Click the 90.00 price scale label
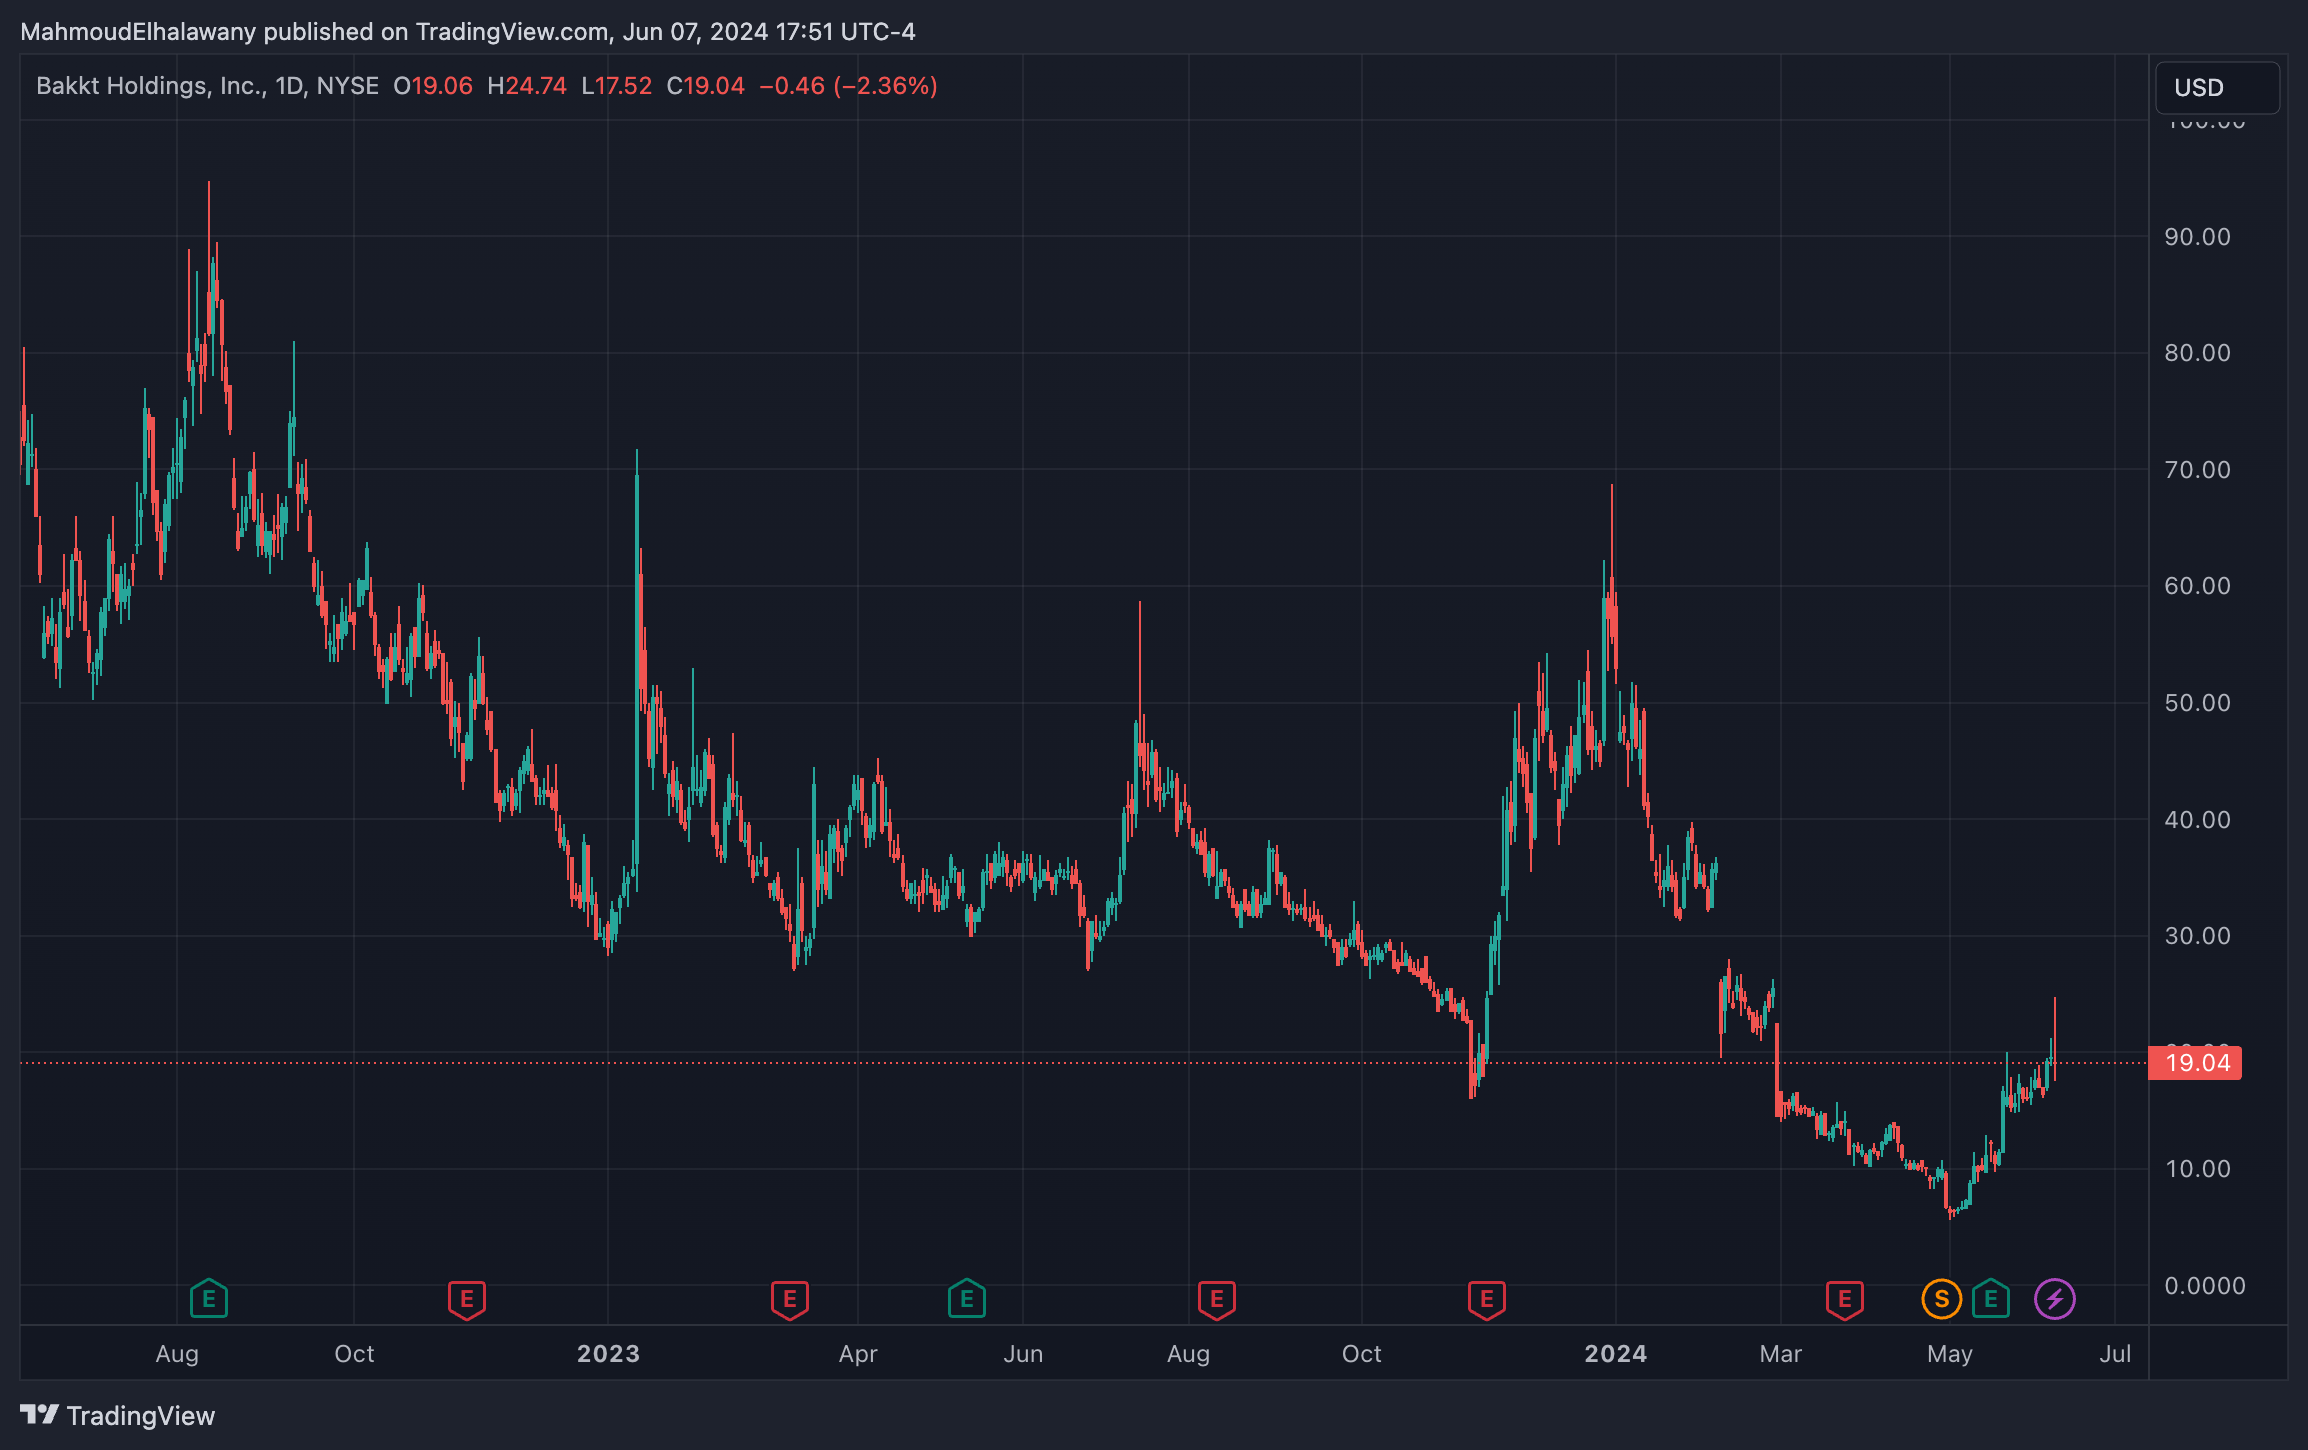Image resolution: width=2308 pixels, height=1450 pixels. (x=2196, y=237)
